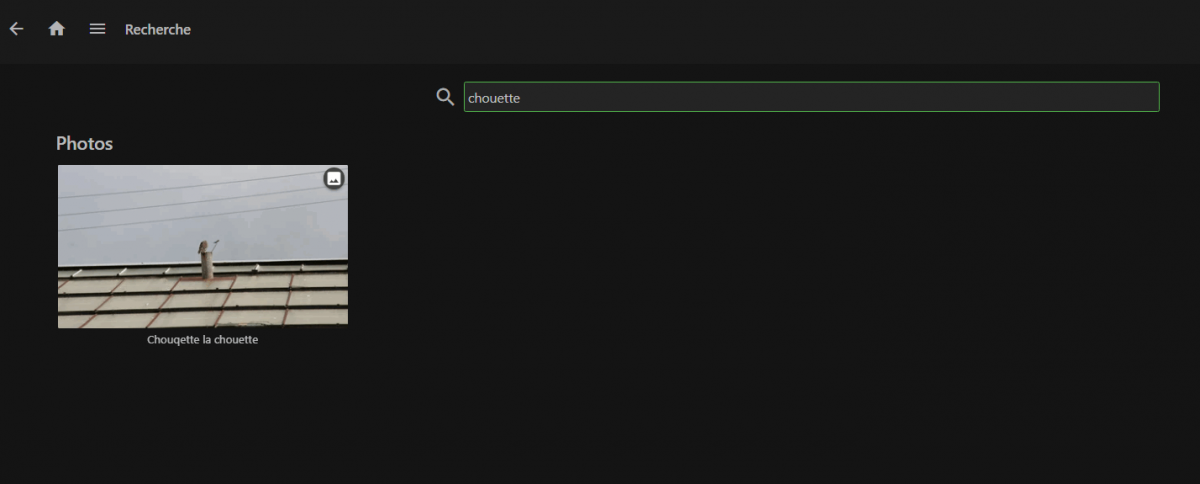Image resolution: width=1200 pixels, height=484 pixels.
Task: Click the photo type badge on thumbnail
Action: point(334,178)
